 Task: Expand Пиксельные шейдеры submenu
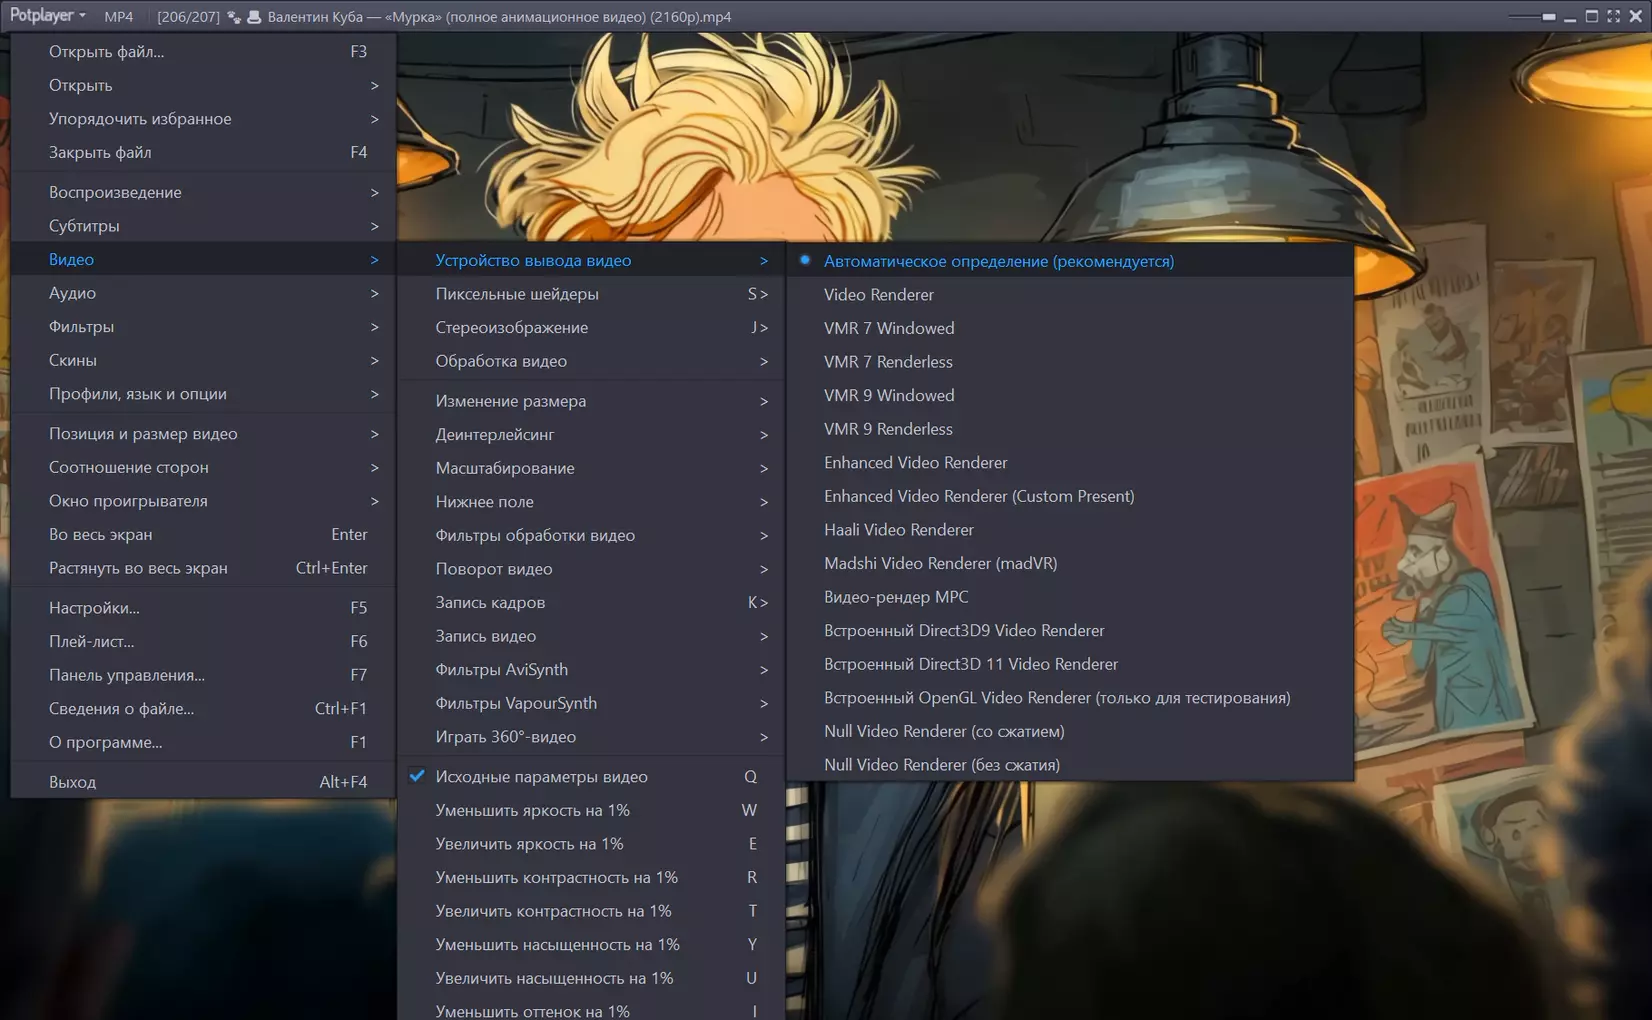pyautogui.click(x=590, y=294)
